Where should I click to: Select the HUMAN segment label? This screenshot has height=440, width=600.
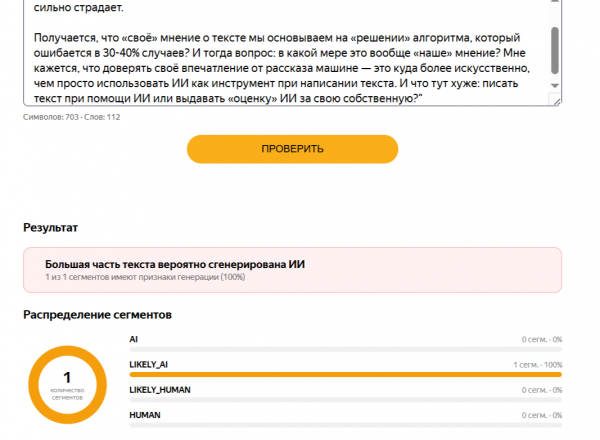[145, 415]
